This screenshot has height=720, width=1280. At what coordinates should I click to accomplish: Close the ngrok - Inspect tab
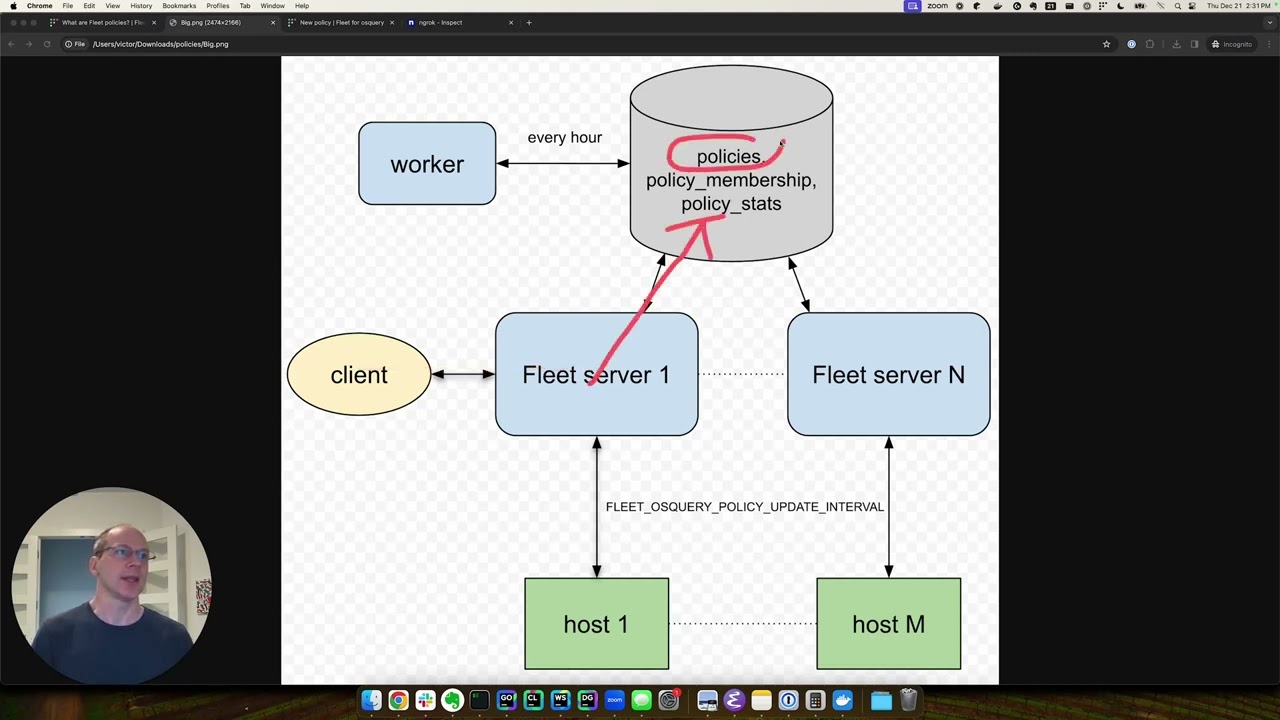511,22
